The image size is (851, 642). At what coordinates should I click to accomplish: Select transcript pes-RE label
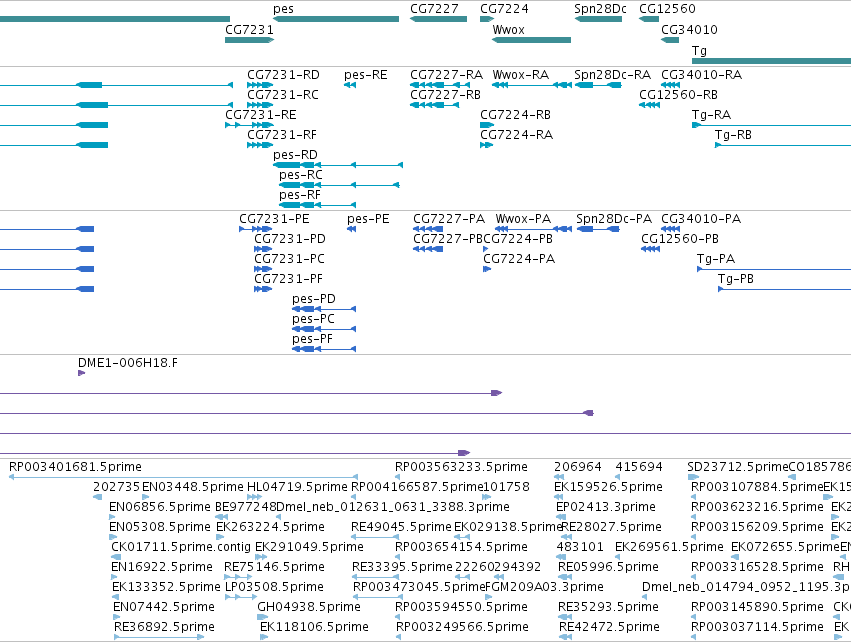[x=366, y=74]
